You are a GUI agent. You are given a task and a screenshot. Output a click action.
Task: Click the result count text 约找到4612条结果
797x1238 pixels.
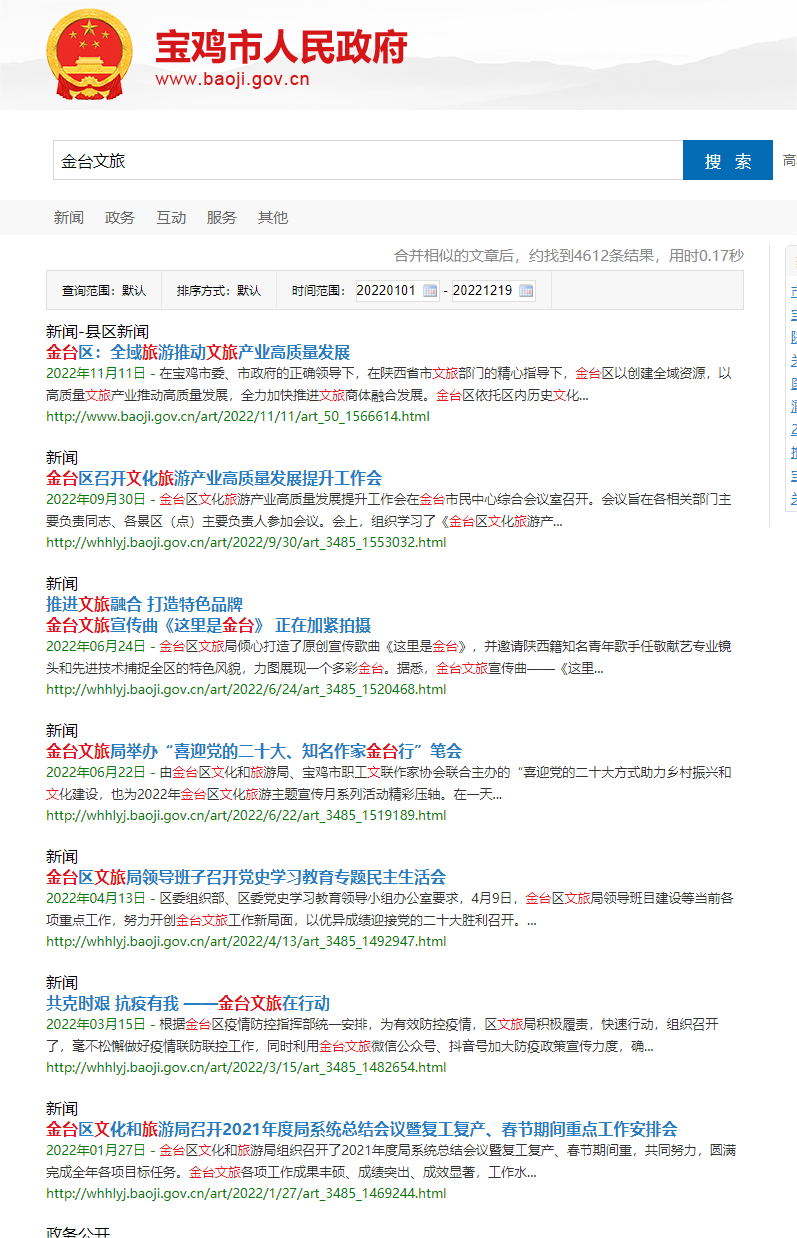coord(596,256)
